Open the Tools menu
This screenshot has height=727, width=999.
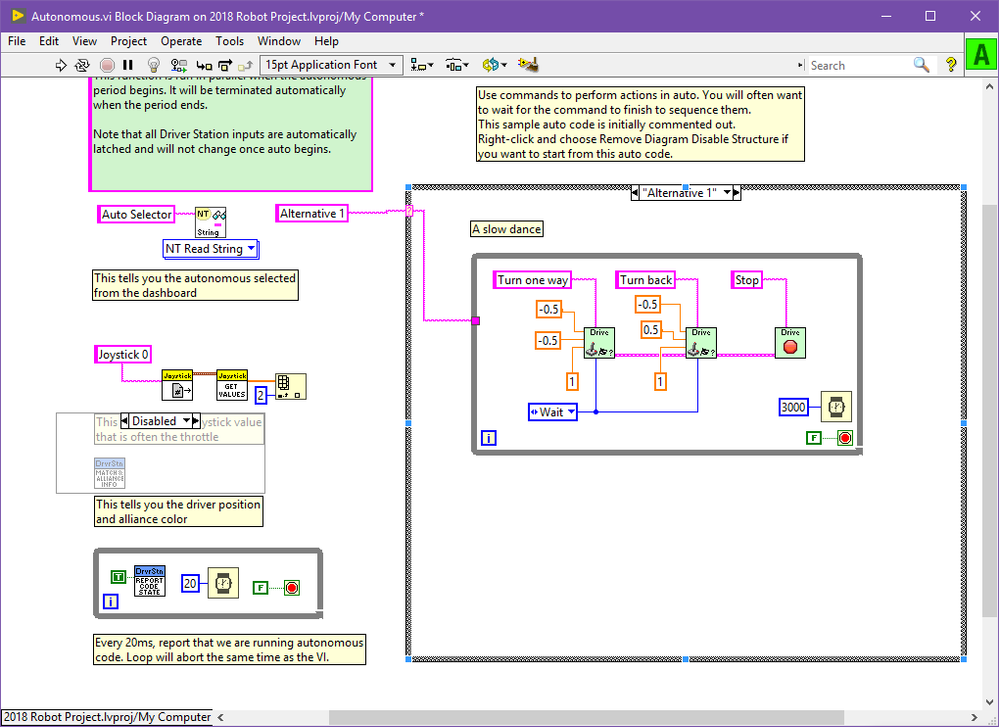[229, 41]
